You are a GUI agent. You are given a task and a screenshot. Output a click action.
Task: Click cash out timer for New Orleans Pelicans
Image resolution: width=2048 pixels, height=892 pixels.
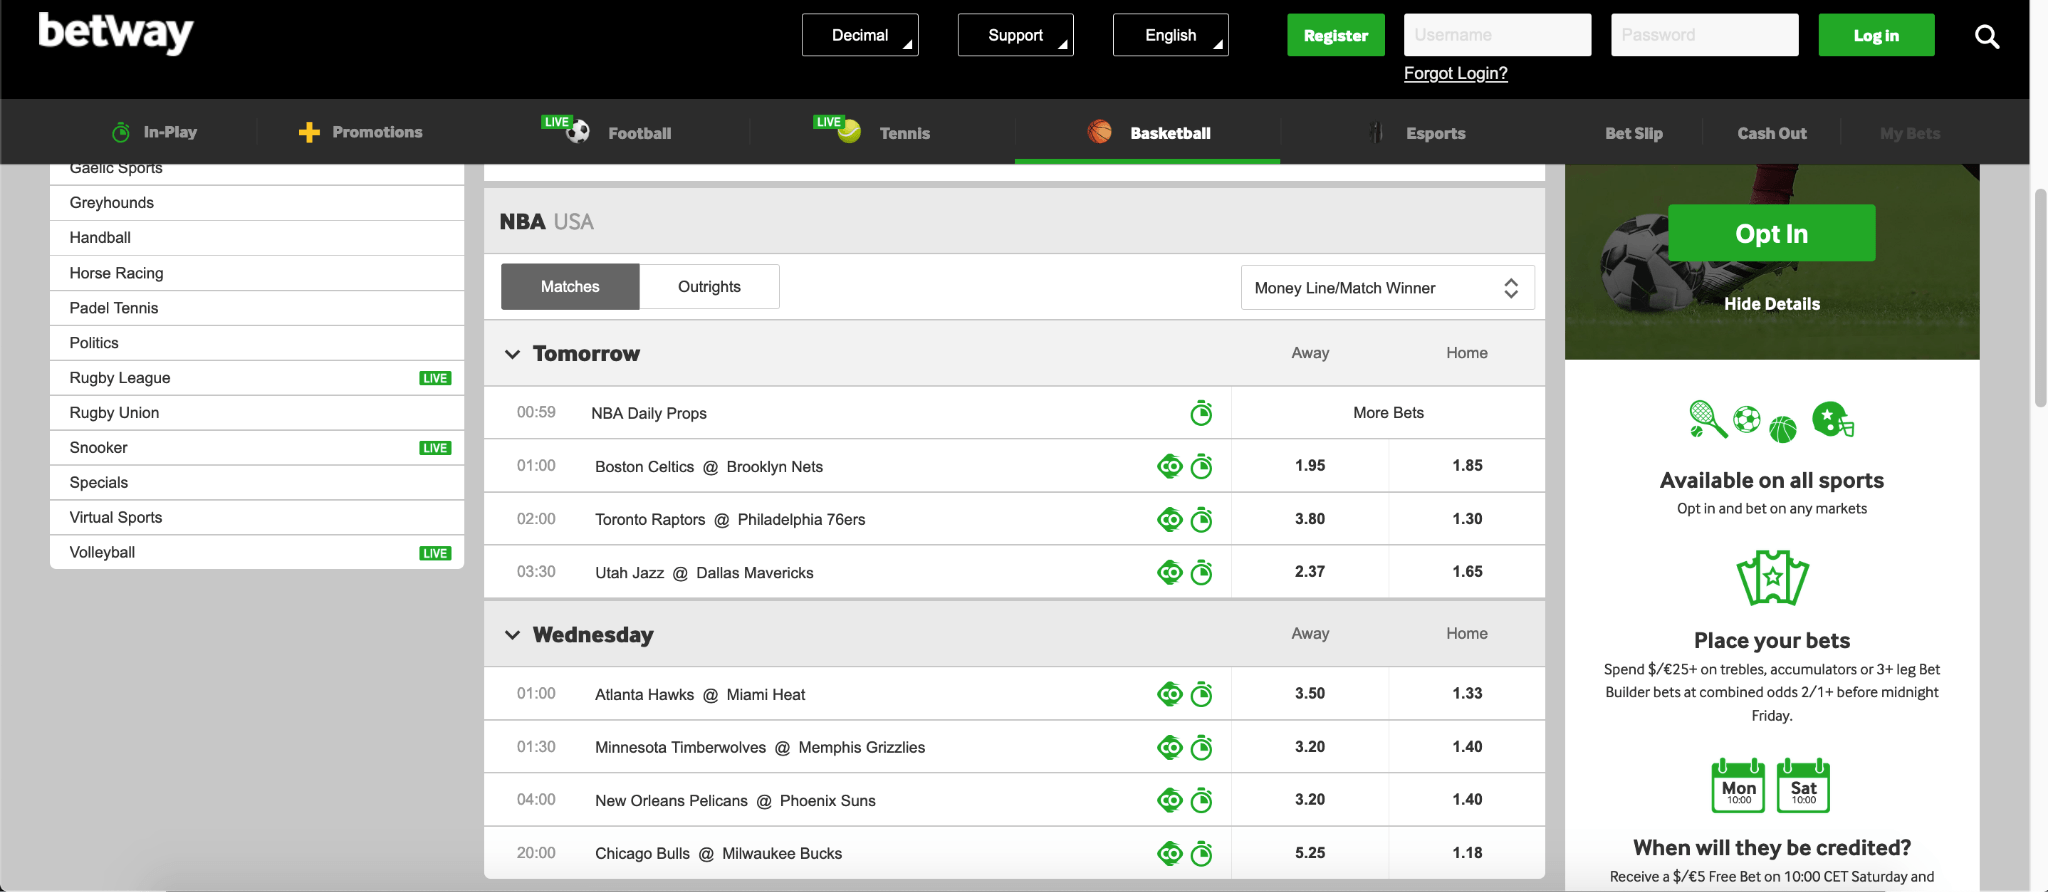1201,800
